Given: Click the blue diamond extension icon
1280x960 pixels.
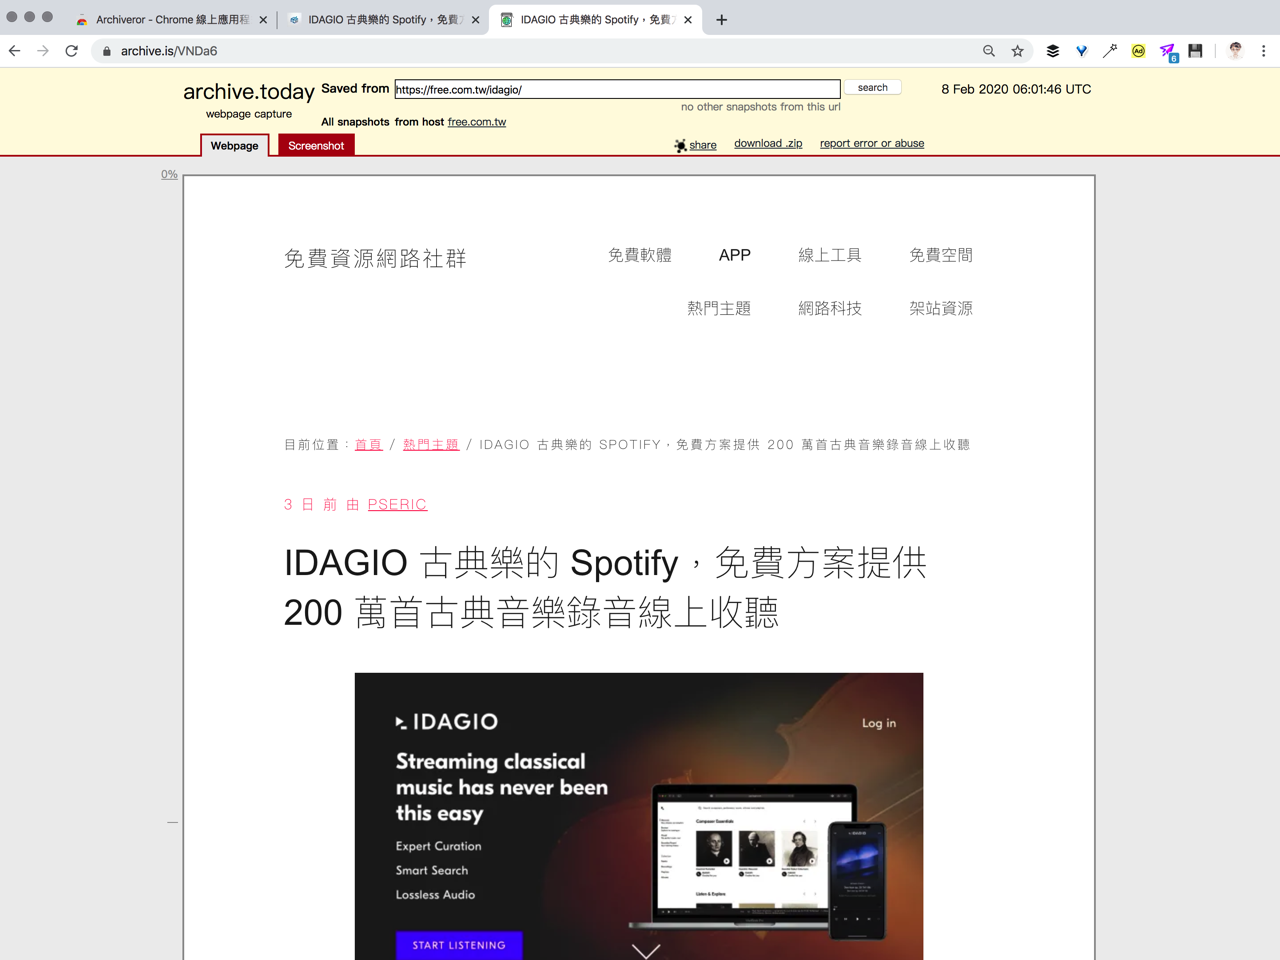Looking at the screenshot, I should click(x=1081, y=51).
